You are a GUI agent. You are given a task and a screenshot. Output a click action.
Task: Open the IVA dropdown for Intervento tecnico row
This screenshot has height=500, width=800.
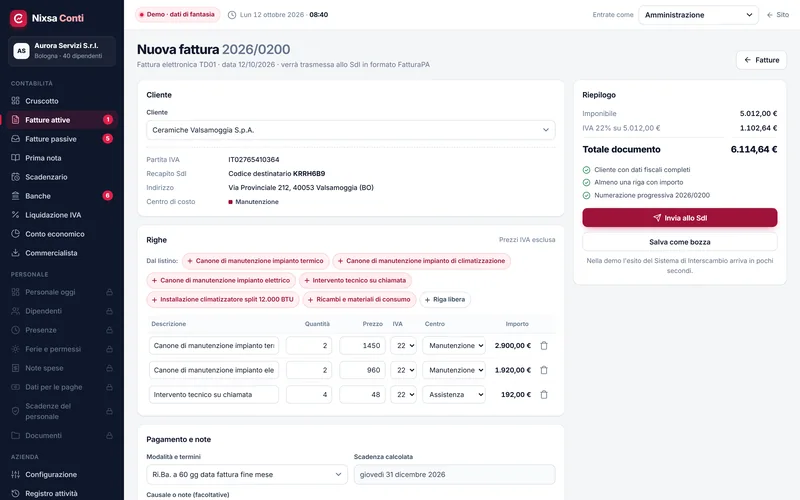click(403, 394)
